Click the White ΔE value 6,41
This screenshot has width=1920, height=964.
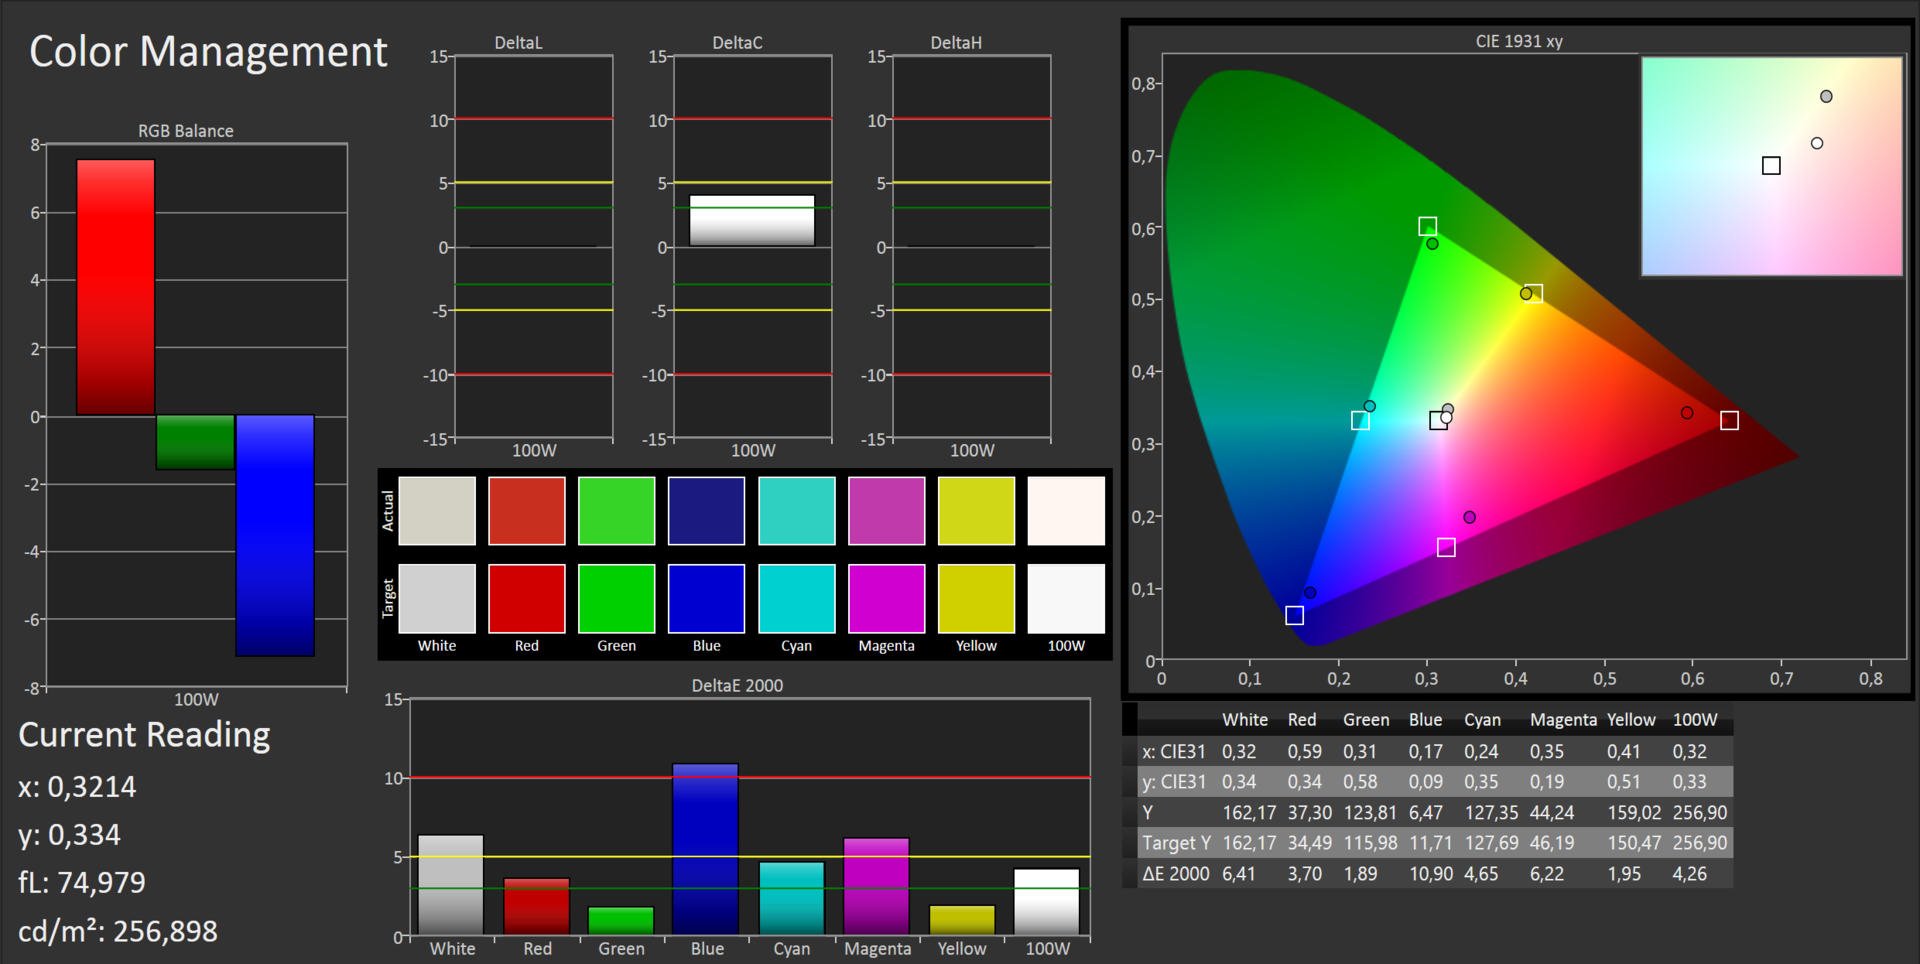point(1238,874)
